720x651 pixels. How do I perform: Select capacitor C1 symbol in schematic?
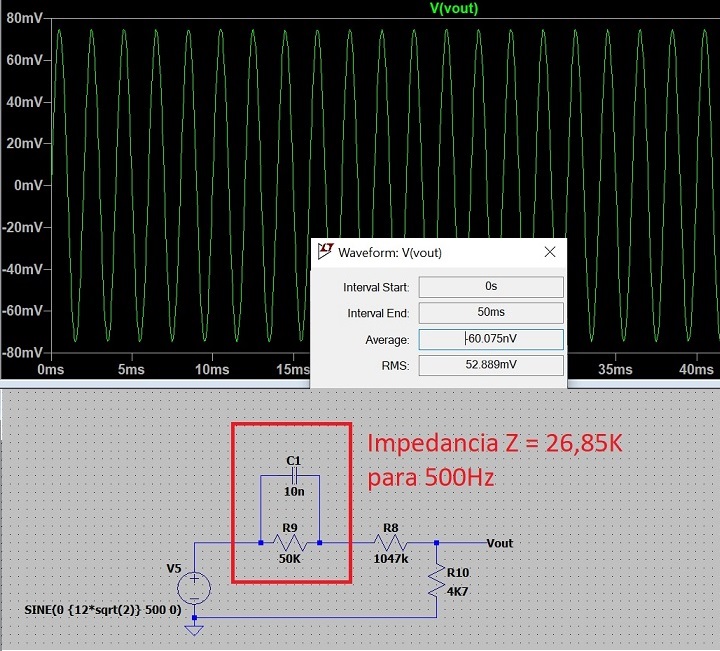(x=294, y=476)
